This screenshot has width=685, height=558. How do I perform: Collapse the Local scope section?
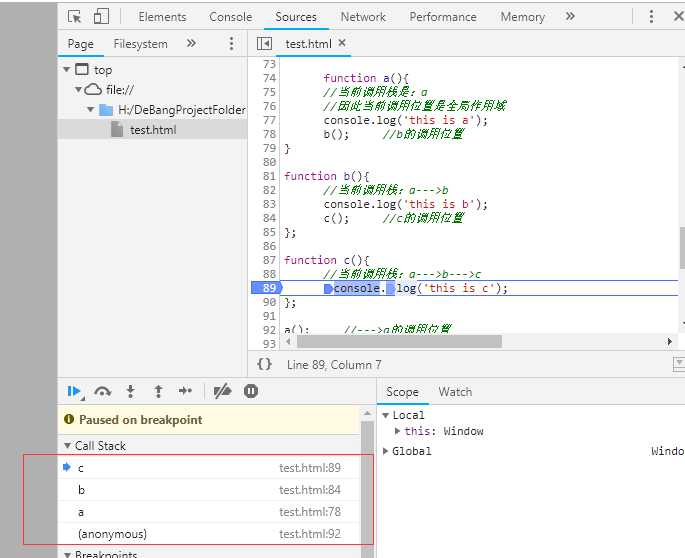[385, 415]
